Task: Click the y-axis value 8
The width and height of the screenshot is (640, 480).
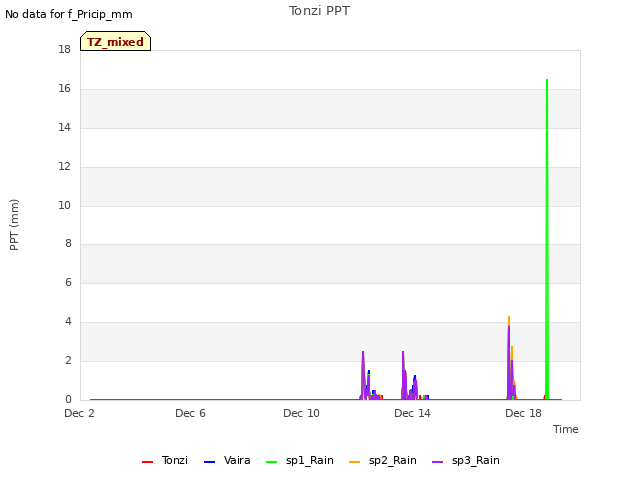Action: click(68, 244)
